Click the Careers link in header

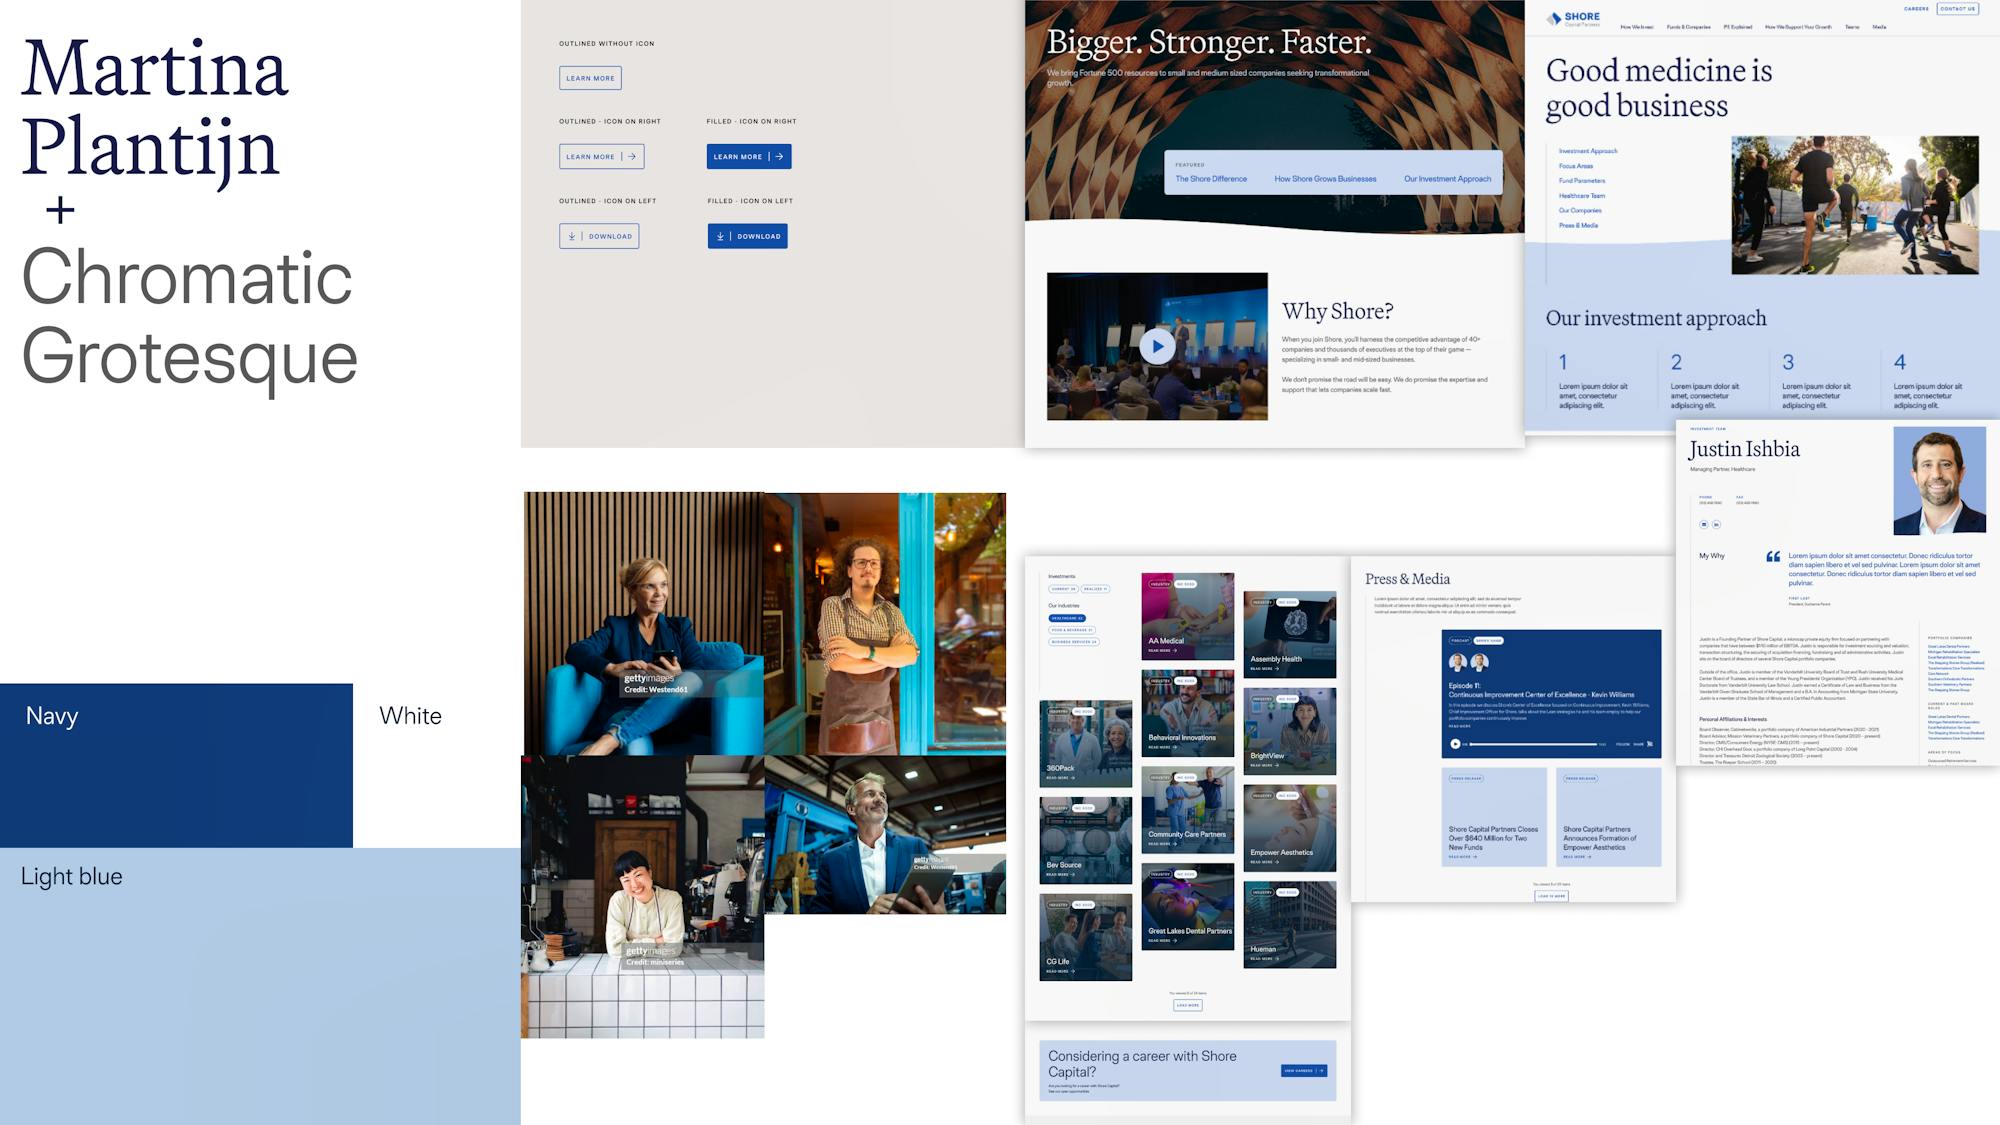point(1916,9)
